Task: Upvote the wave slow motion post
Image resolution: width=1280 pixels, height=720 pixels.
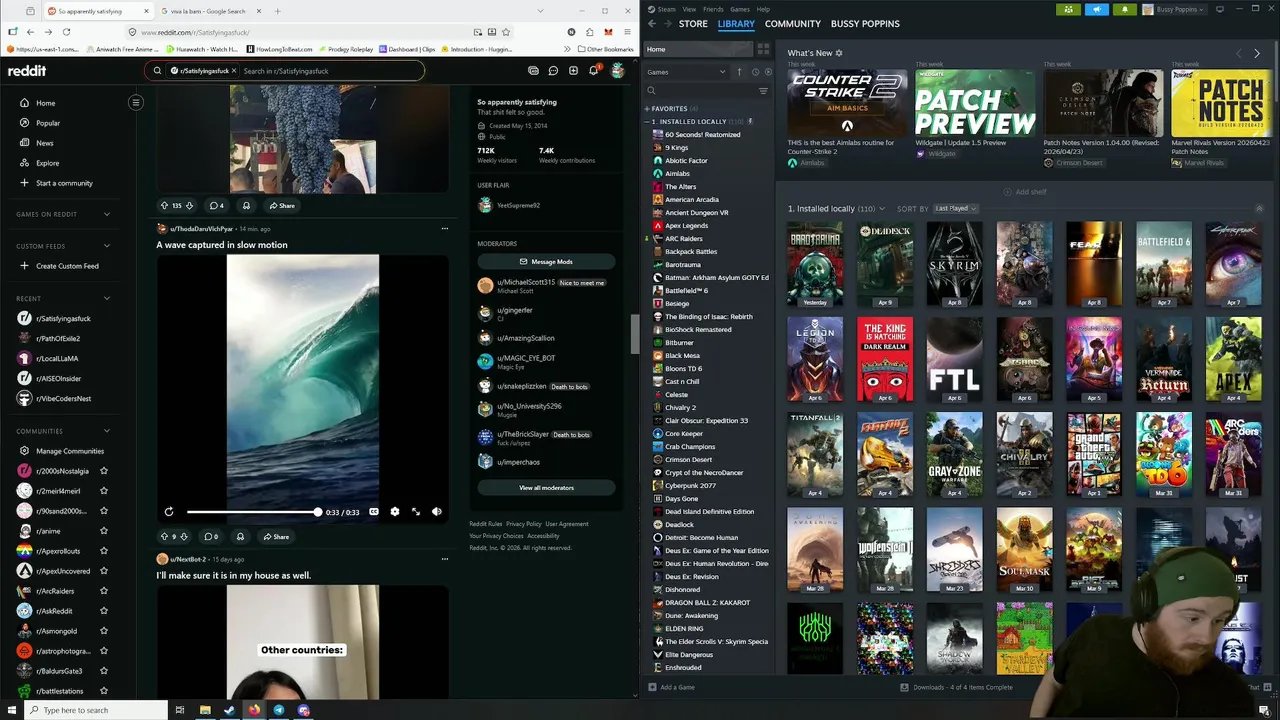Action: 164,537
